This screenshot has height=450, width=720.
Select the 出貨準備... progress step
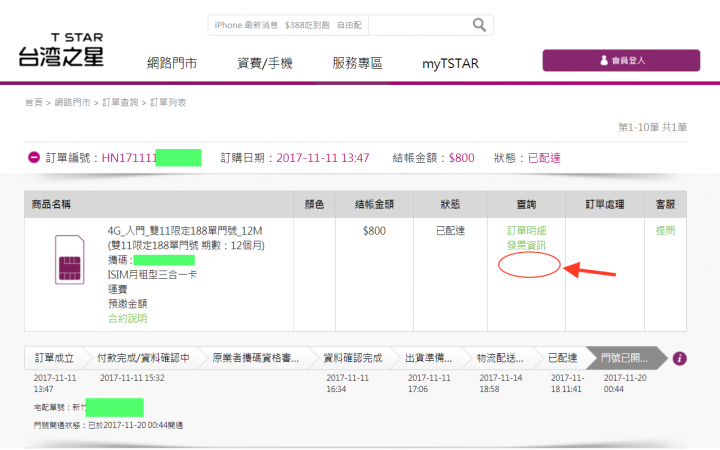point(428,358)
